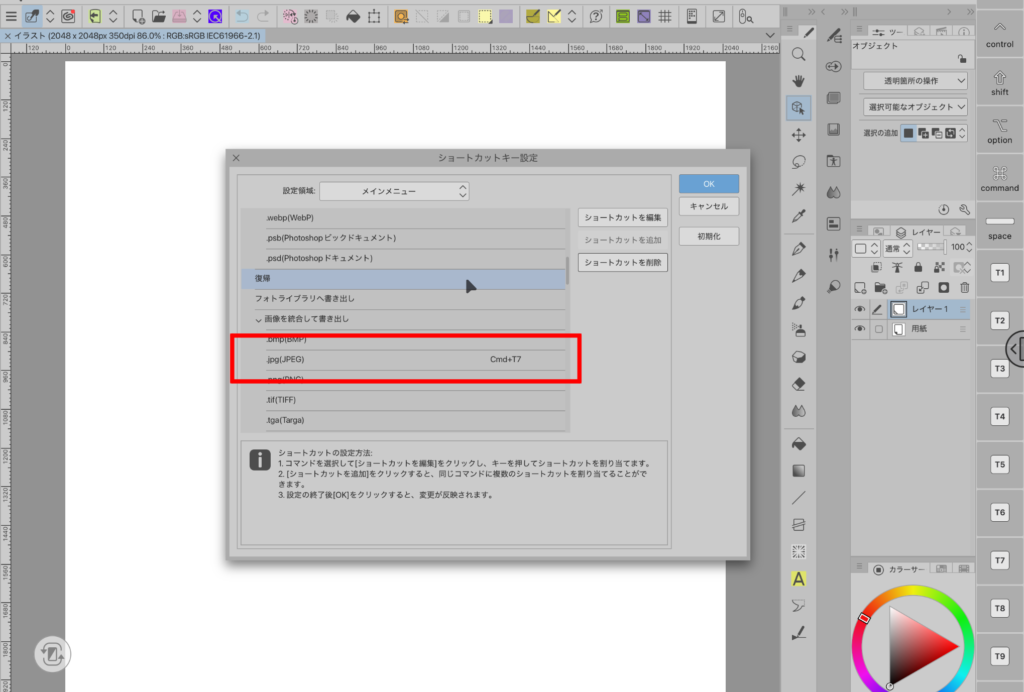Select the Eyedropper tool
Viewport: 1024px width, 692px height.
coord(799,216)
